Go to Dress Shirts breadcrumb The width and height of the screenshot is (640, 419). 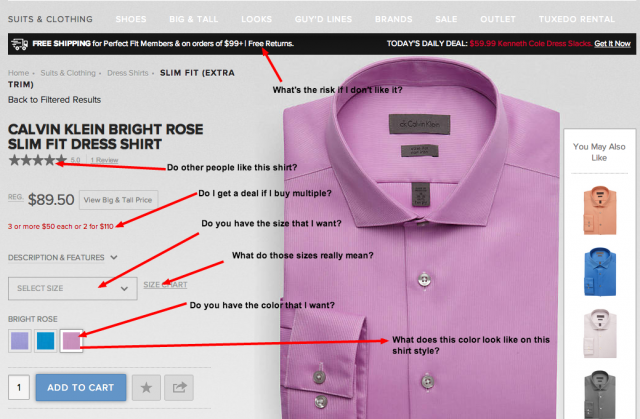pyautogui.click(x=128, y=73)
